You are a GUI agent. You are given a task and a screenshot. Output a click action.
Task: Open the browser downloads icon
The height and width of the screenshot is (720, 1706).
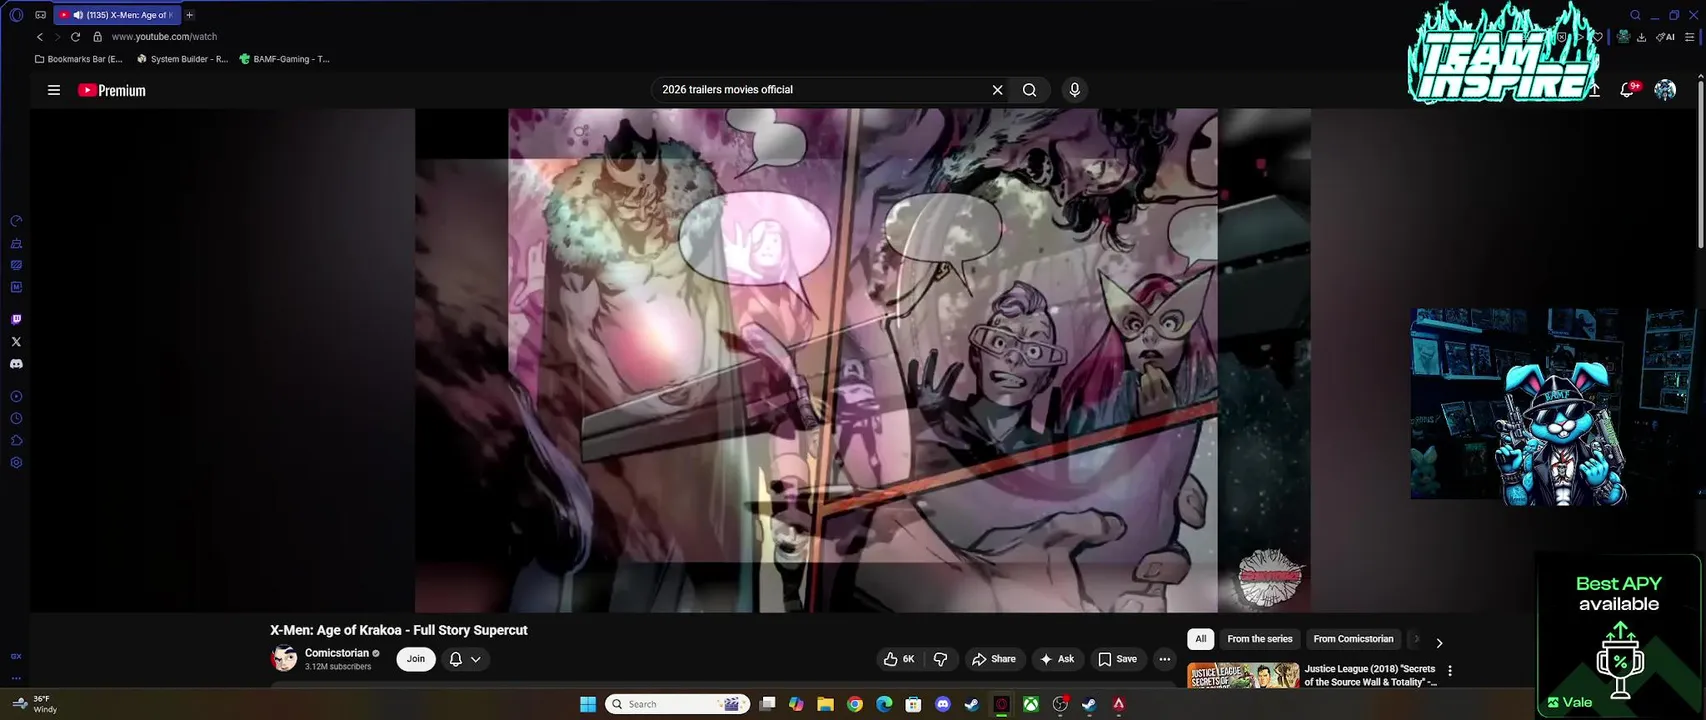(1641, 37)
